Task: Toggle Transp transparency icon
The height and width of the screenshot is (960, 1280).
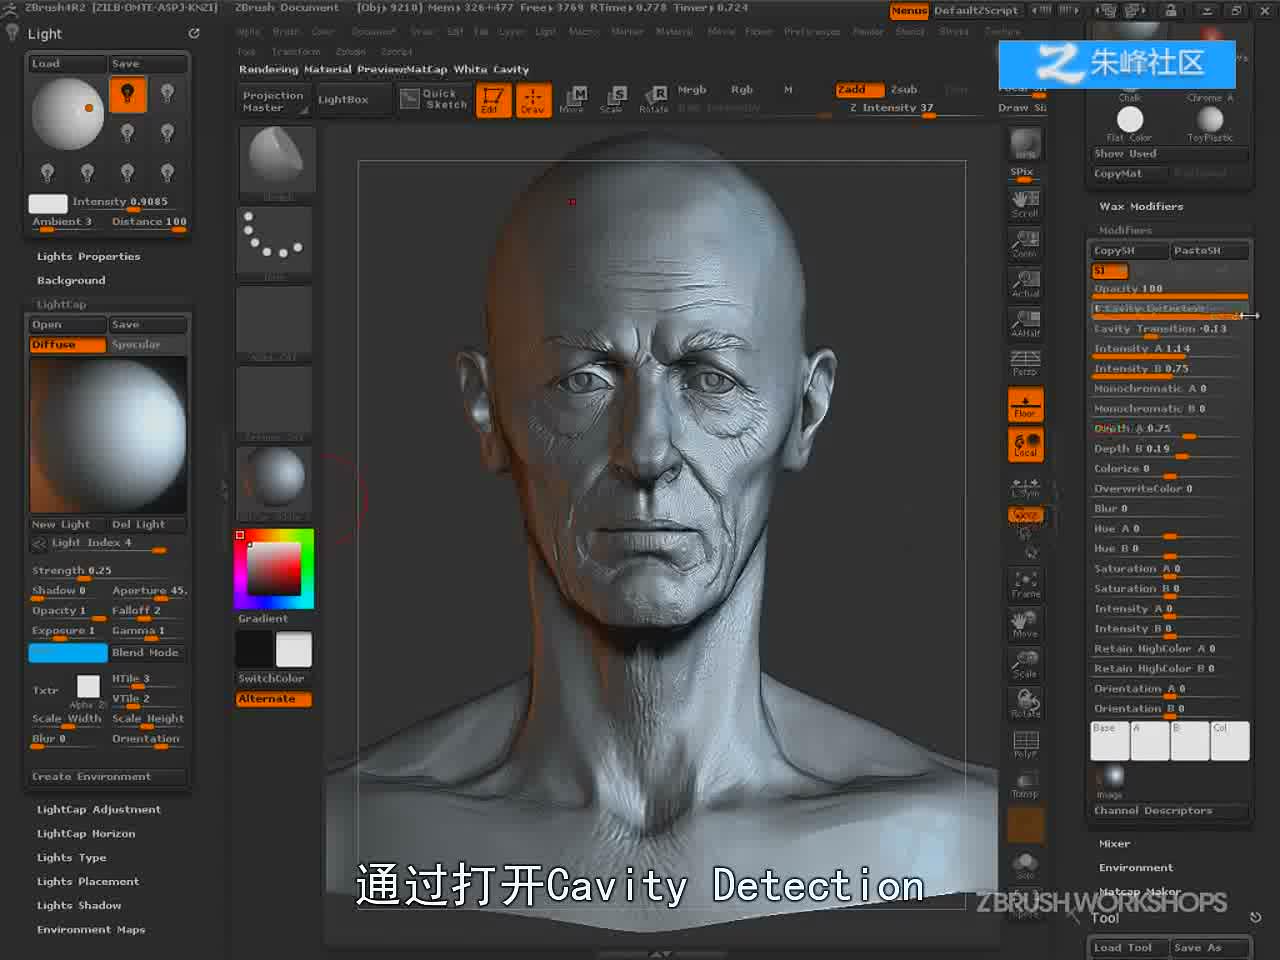Action: tap(1025, 784)
